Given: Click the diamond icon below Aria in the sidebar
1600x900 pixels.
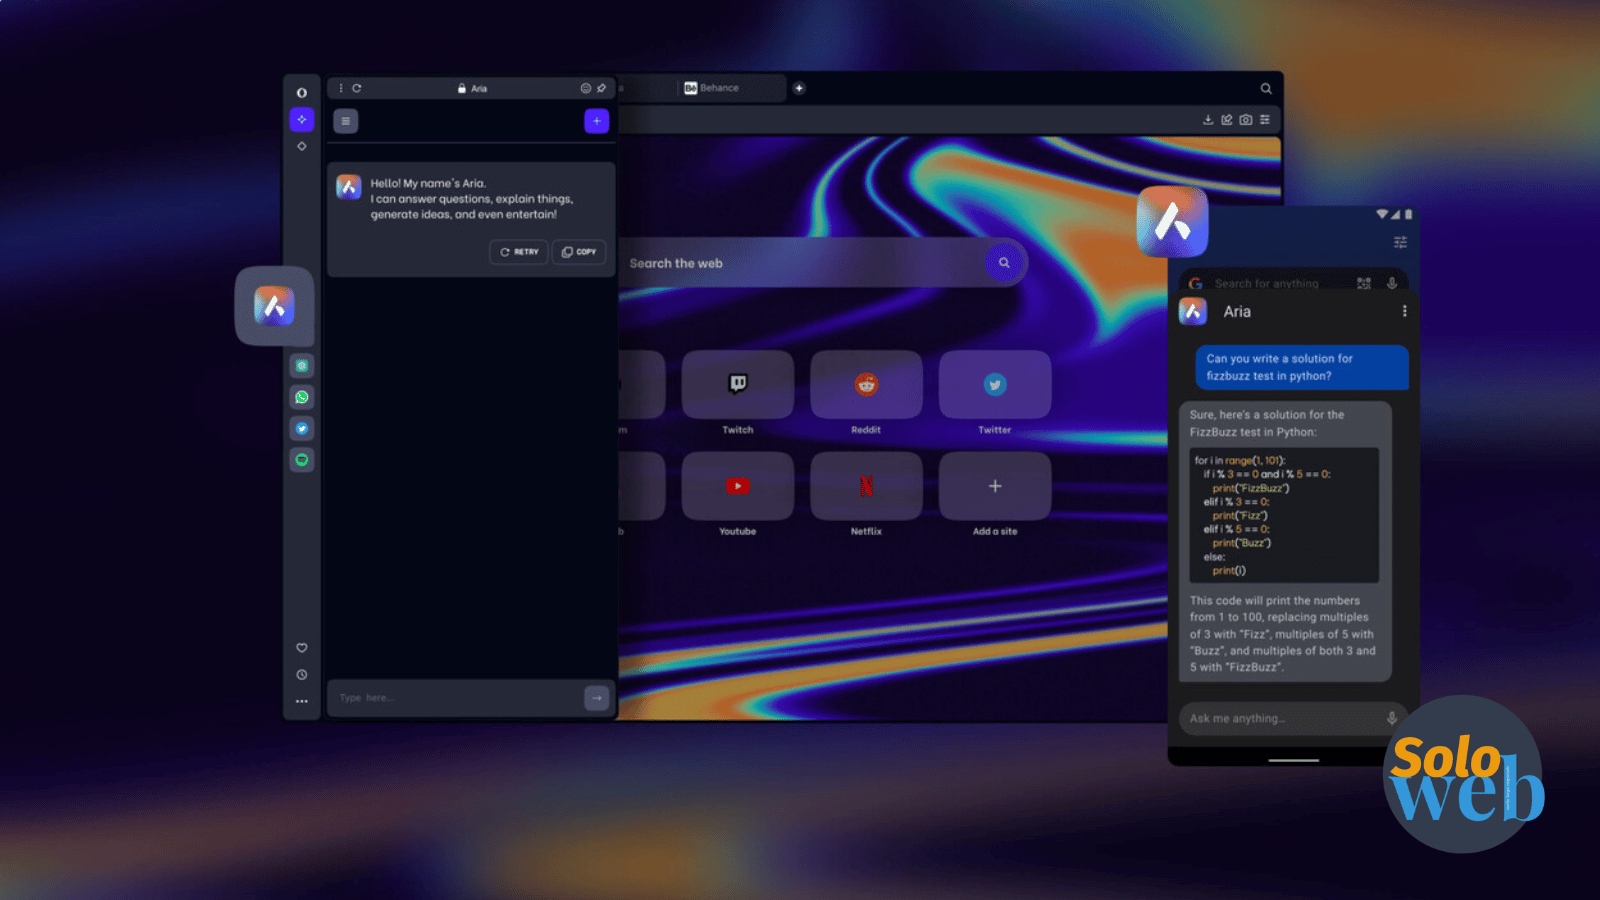Looking at the screenshot, I should pyautogui.click(x=301, y=146).
